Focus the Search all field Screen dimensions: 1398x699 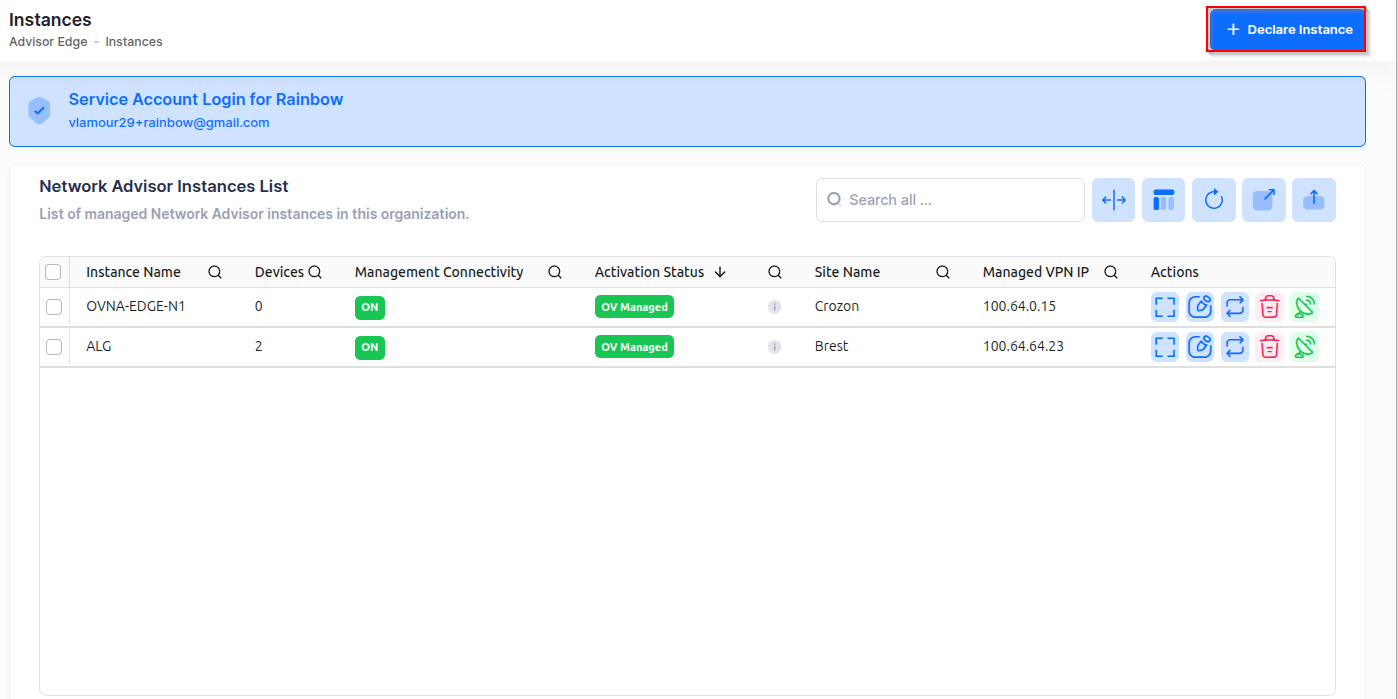click(x=950, y=200)
